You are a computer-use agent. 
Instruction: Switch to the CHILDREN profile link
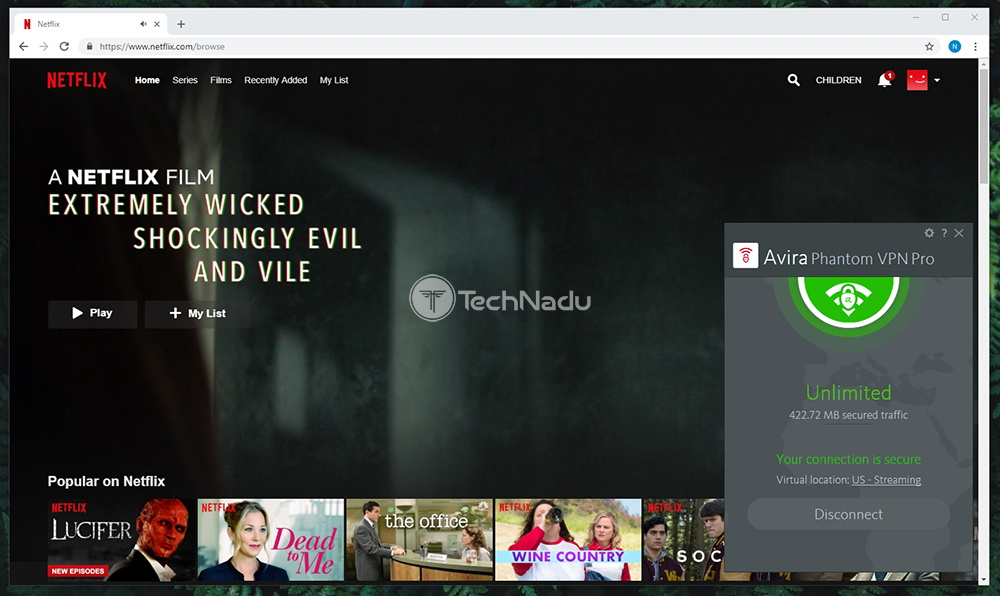[838, 80]
